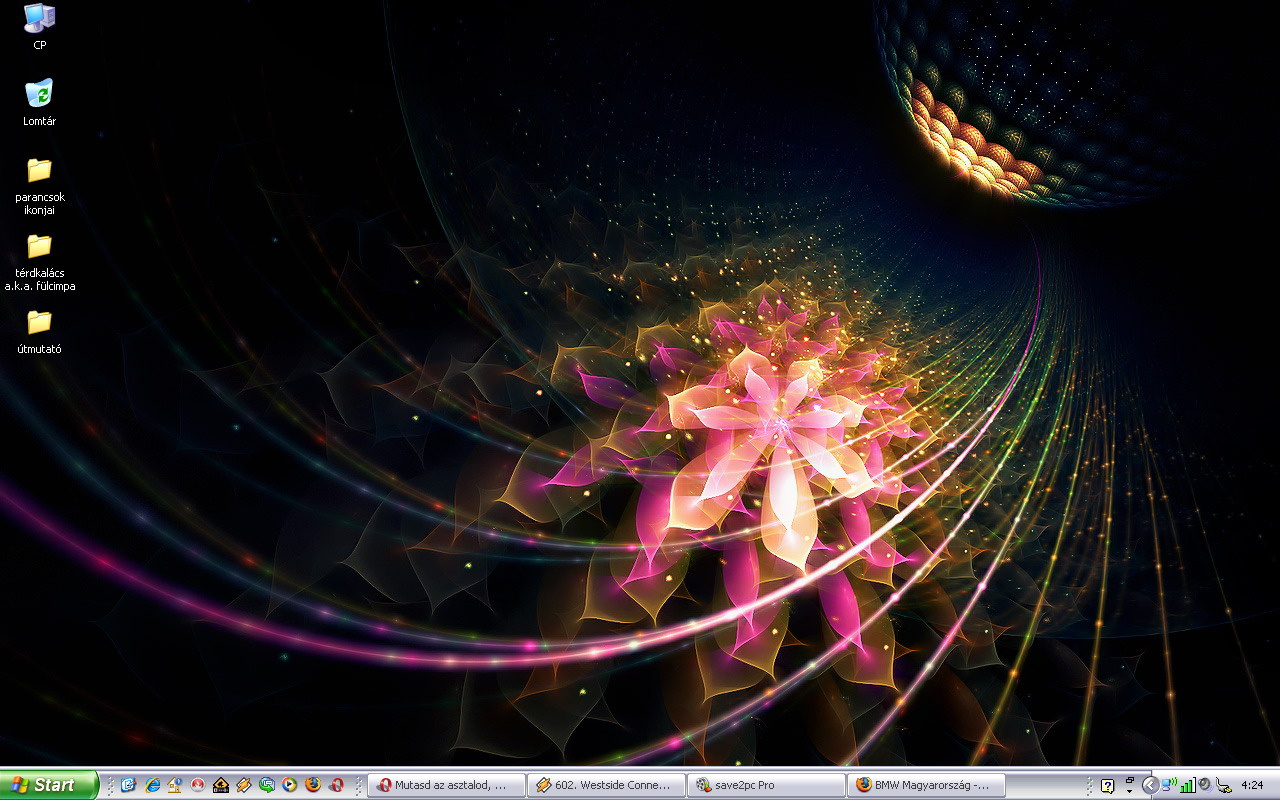Image resolution: width=1280 pixels, height=800 pixels.
Task: Click the 4:24 system clock
Action: click(1252, 785)
